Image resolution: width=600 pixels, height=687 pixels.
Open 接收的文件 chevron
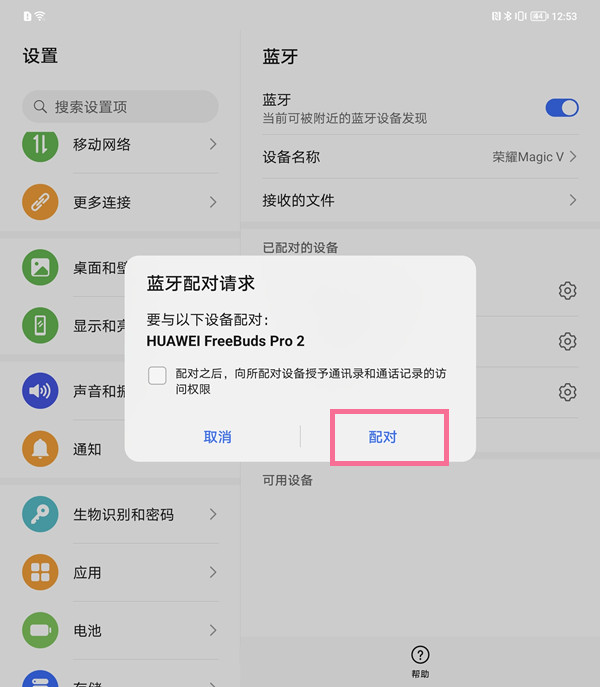click(573, 200)
